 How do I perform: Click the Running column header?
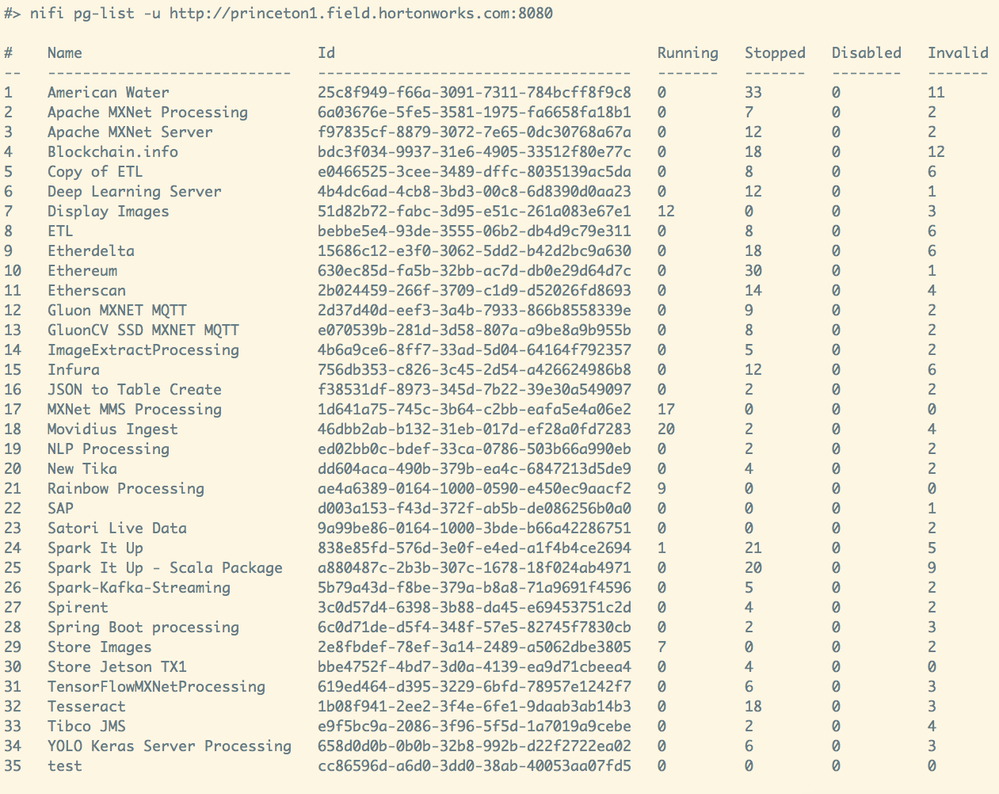click(687, 52)
